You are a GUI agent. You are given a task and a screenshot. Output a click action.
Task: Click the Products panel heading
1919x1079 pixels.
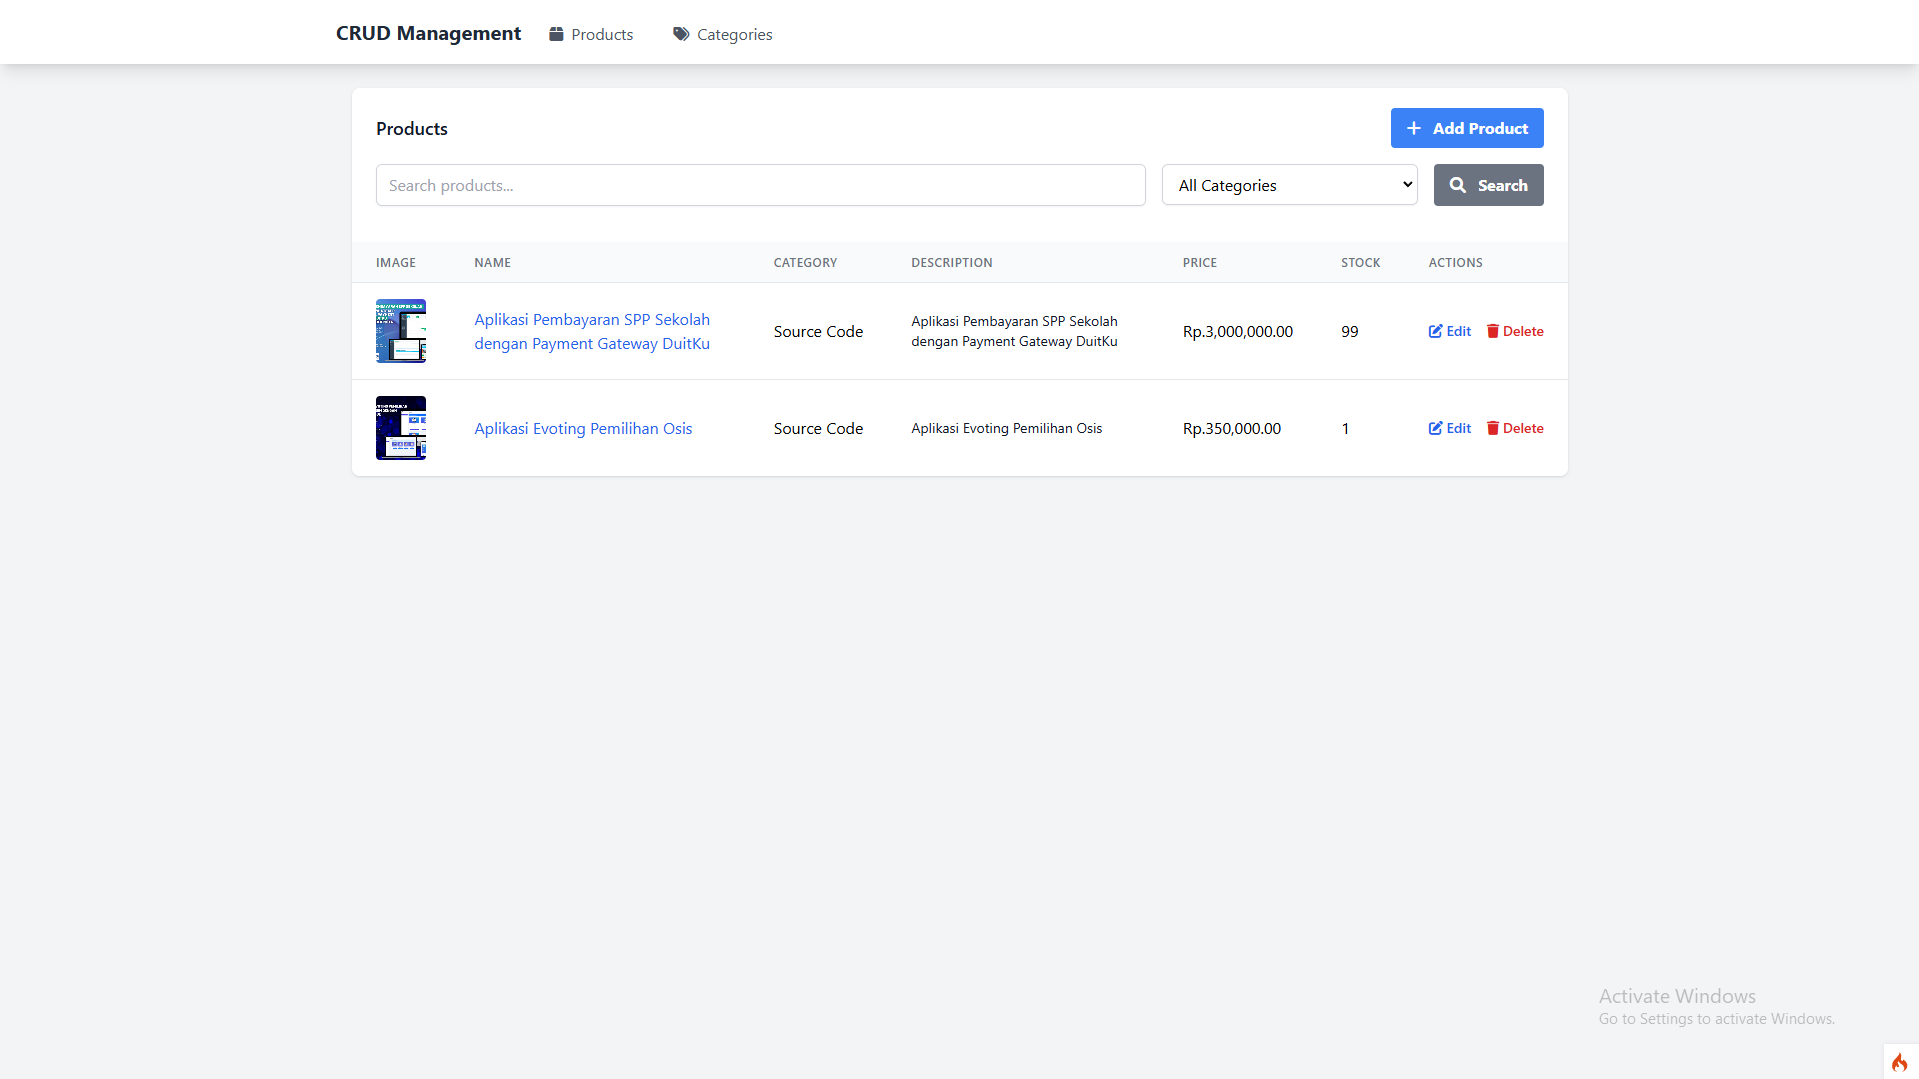point(412,128)
